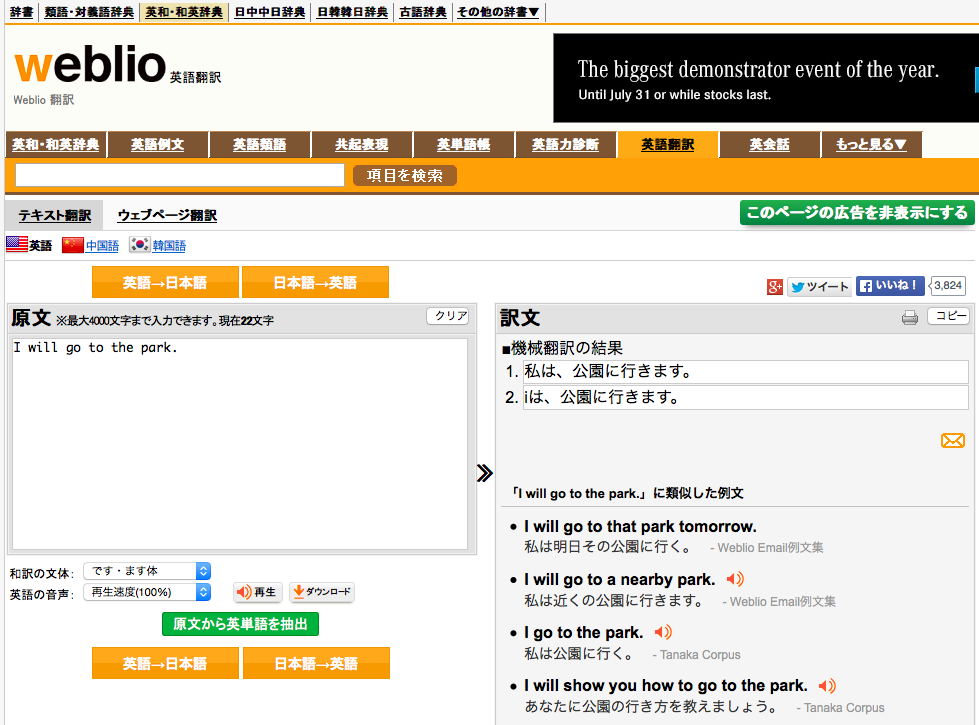Click the printer icon in translation panel

tap(909, 318)
